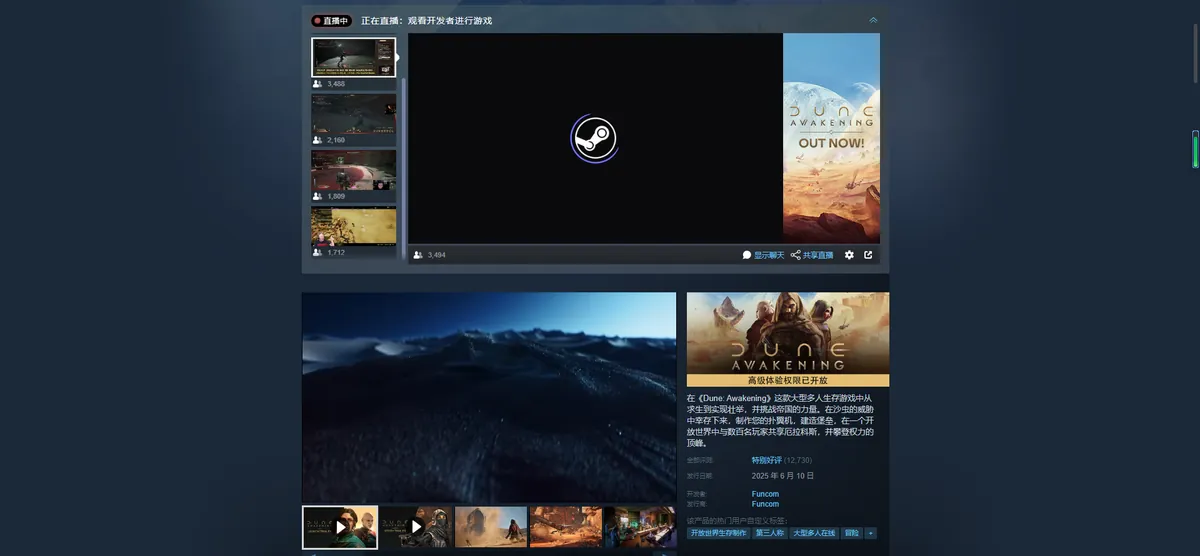Pop out the broadcast in new window
Viewport: 1200px width, 556px height.
(868, 255)
